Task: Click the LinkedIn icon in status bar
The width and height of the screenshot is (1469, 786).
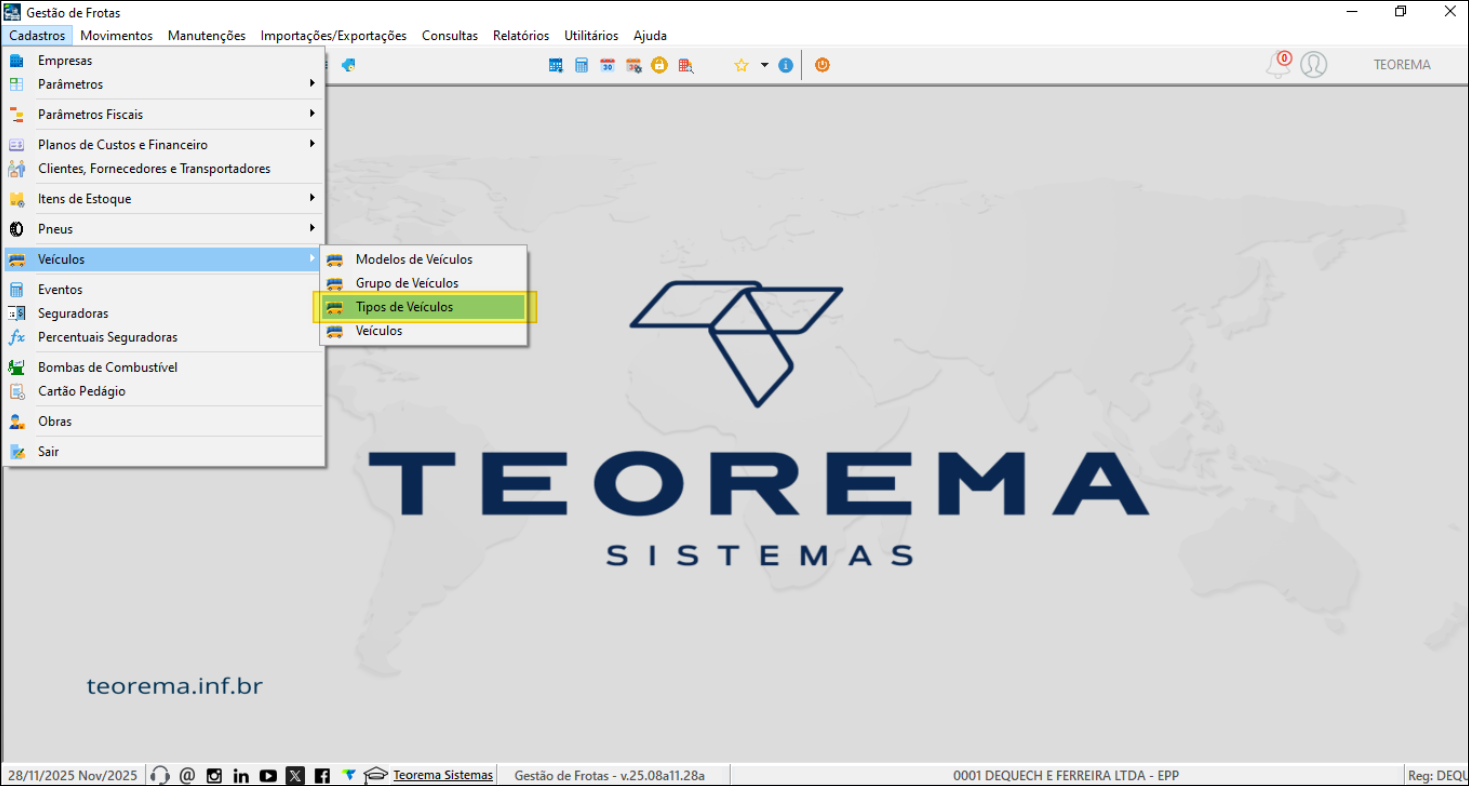Action: click(x=241, y=775)
